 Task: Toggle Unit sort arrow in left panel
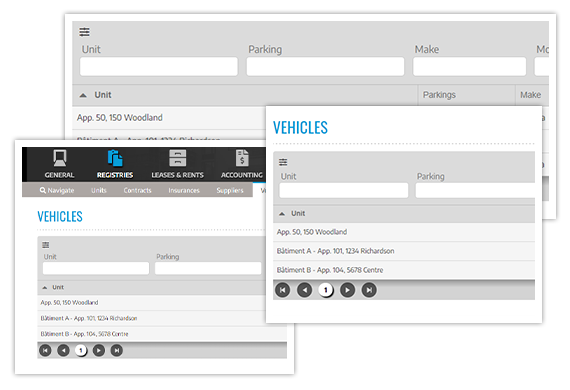[45, 288]
